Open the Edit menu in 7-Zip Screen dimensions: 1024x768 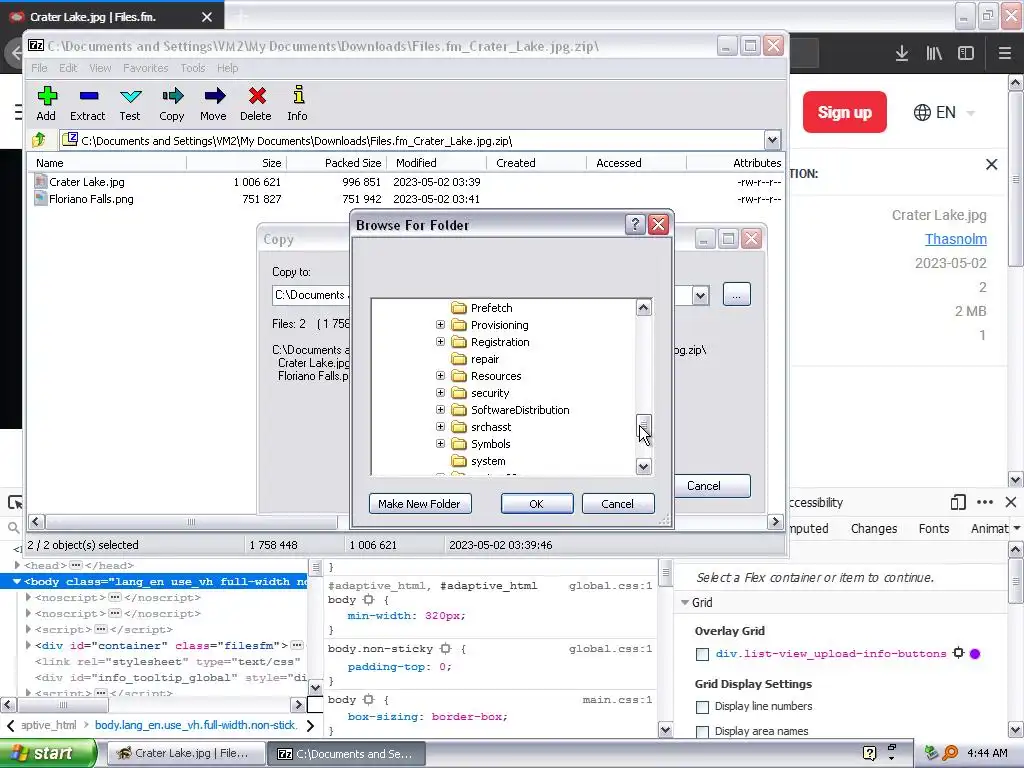tap(68, 68)
